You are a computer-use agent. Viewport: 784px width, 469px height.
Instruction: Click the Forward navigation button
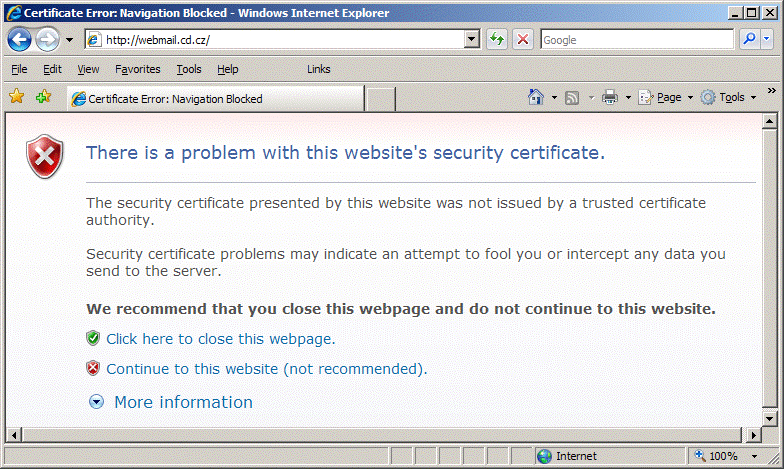coord(47,40)
